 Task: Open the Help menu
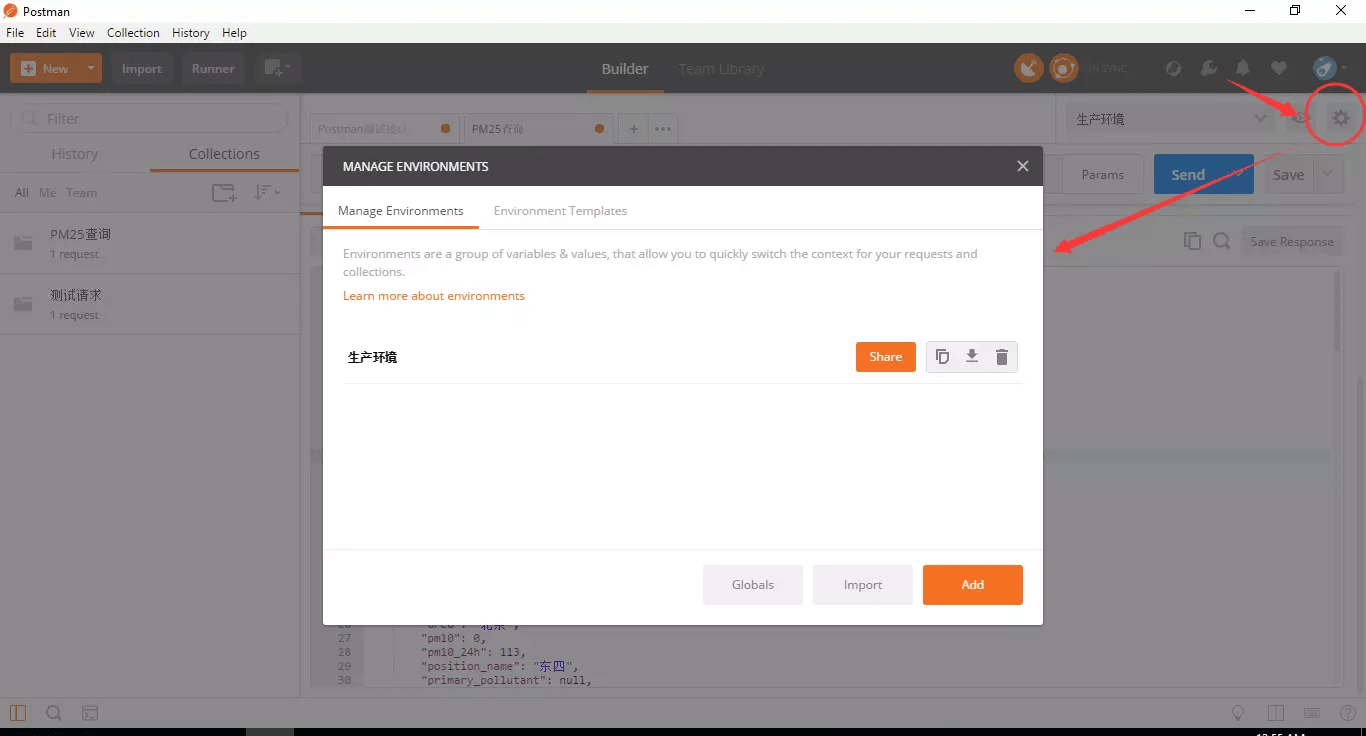[x=234, y=33]
